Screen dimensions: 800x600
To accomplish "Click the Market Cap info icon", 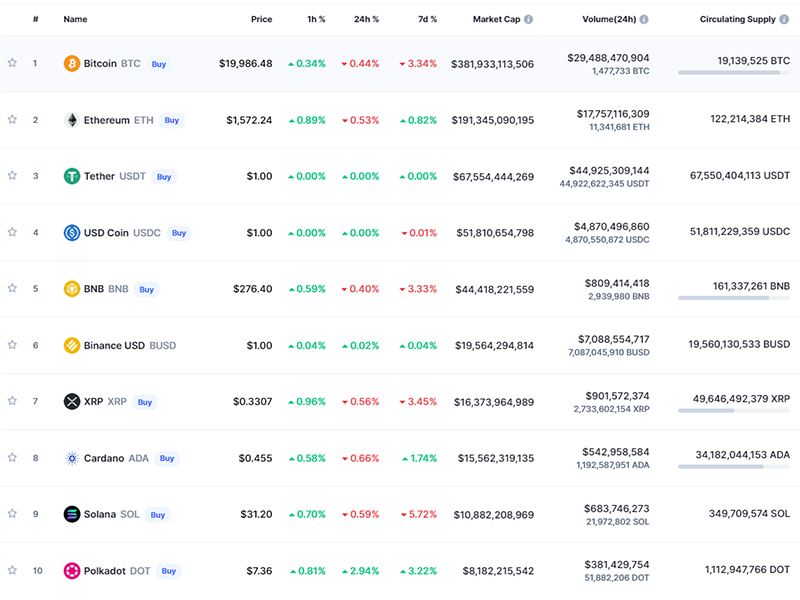I will 528,19.
